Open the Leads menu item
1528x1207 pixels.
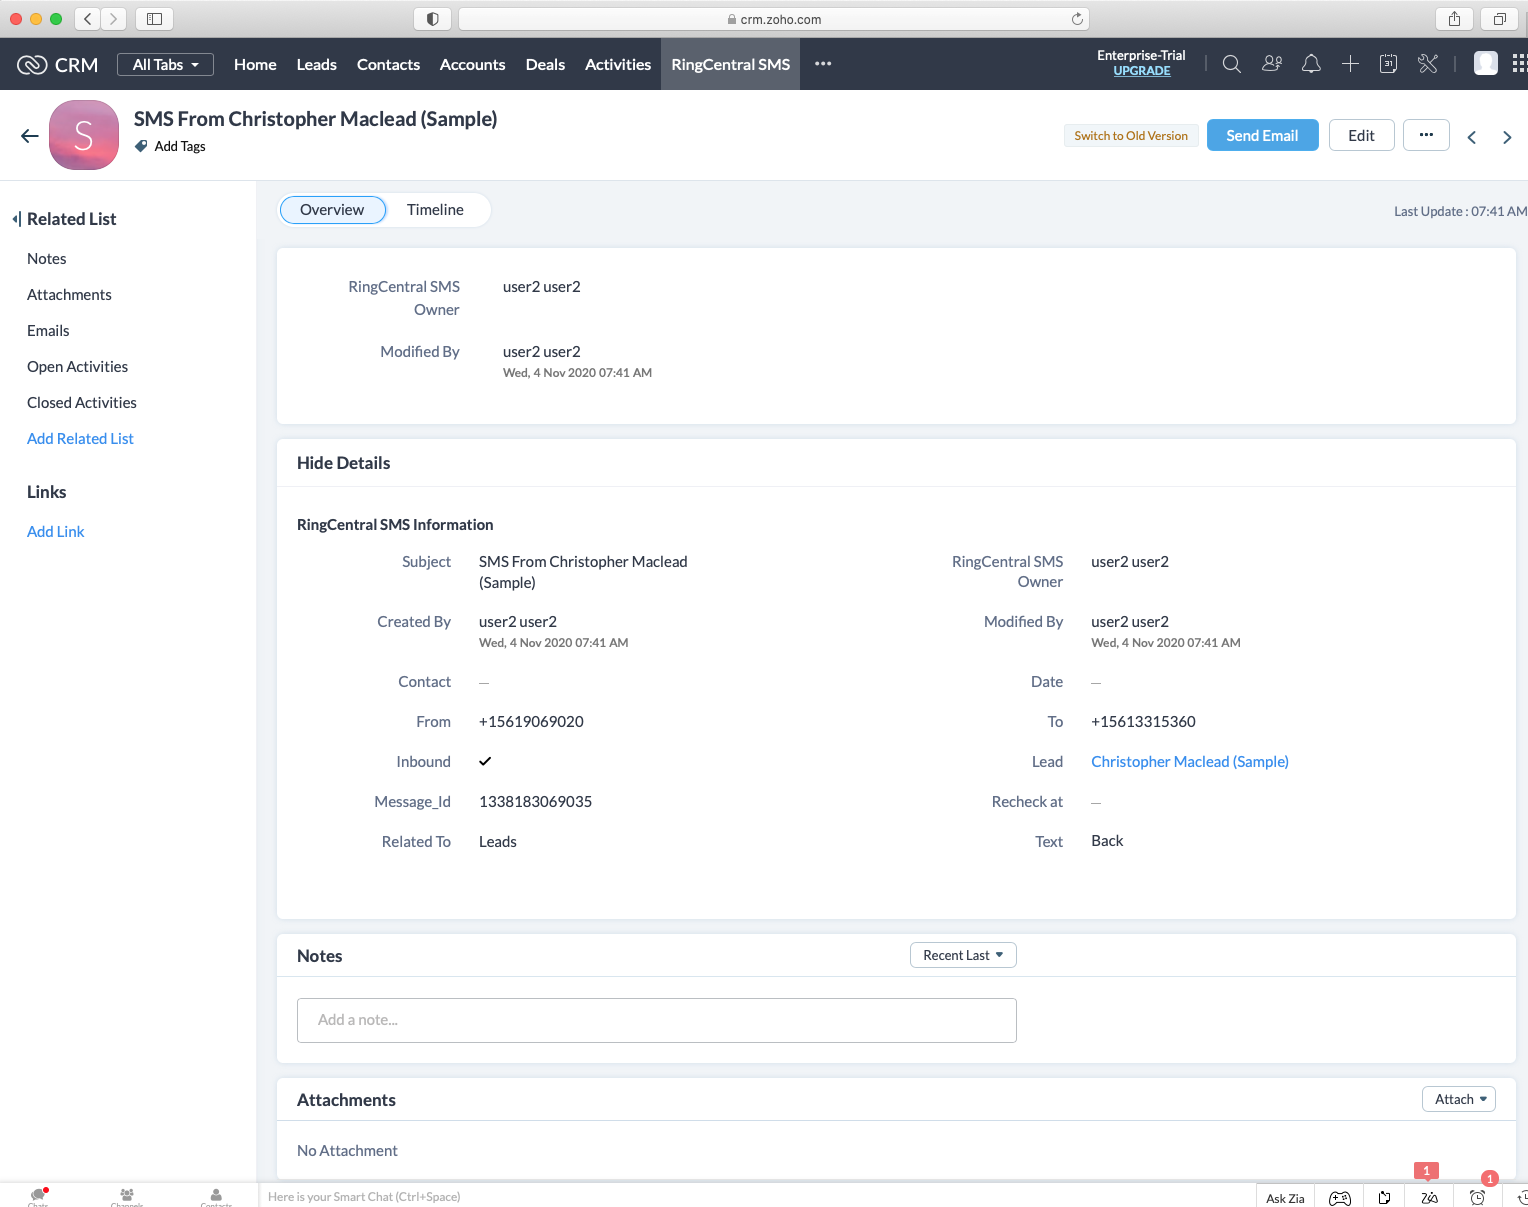click(316, 64)
